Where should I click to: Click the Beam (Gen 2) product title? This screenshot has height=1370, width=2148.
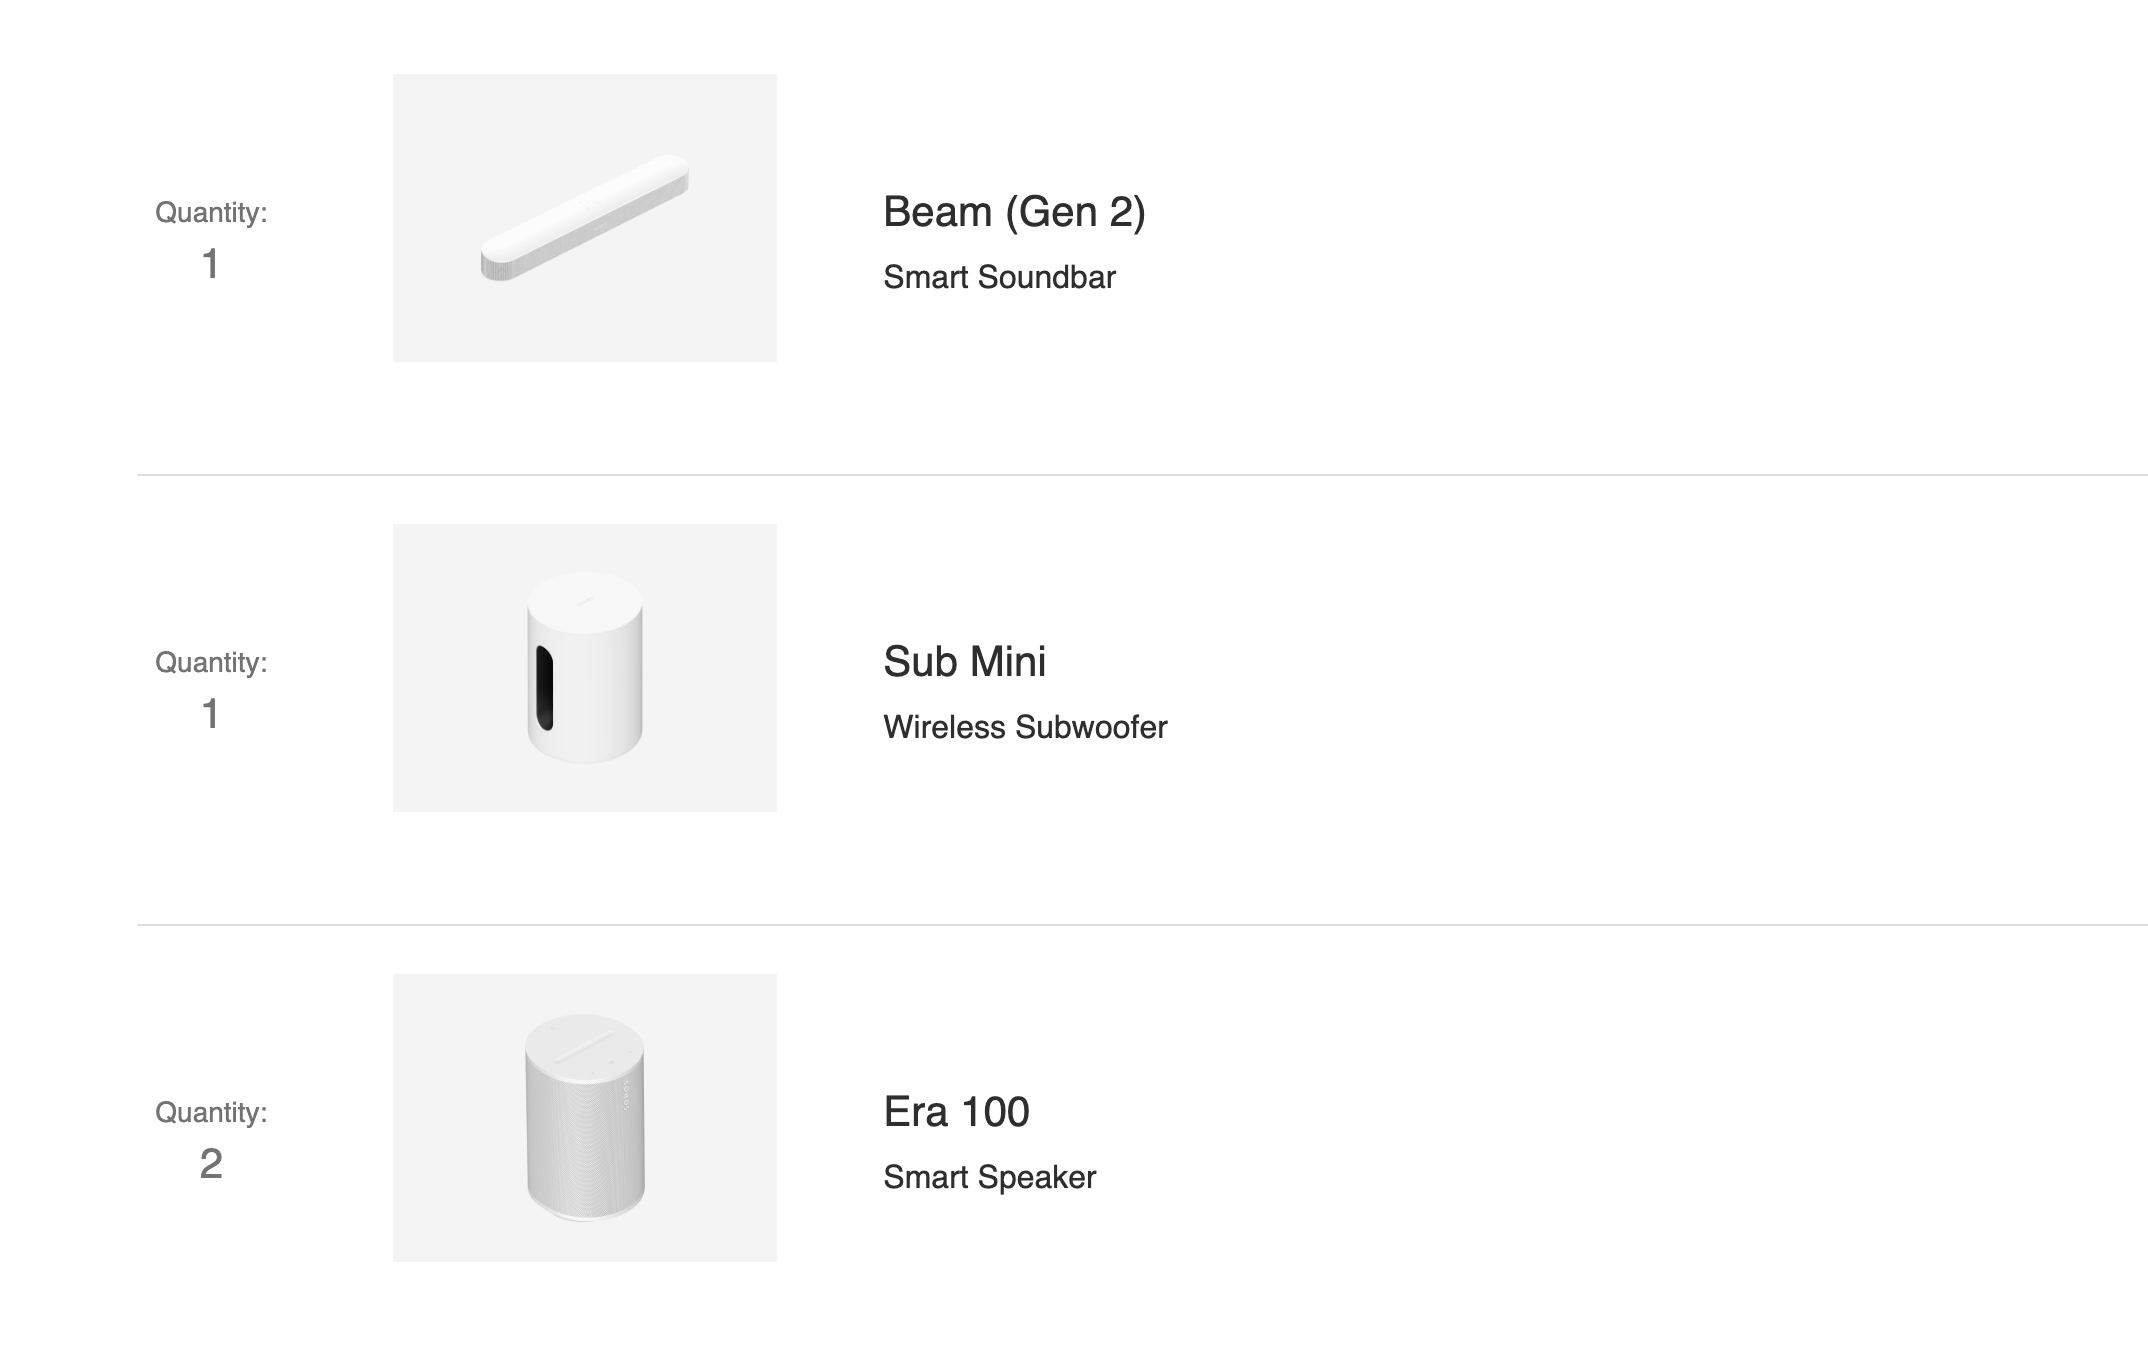(x=1014, y=212)
